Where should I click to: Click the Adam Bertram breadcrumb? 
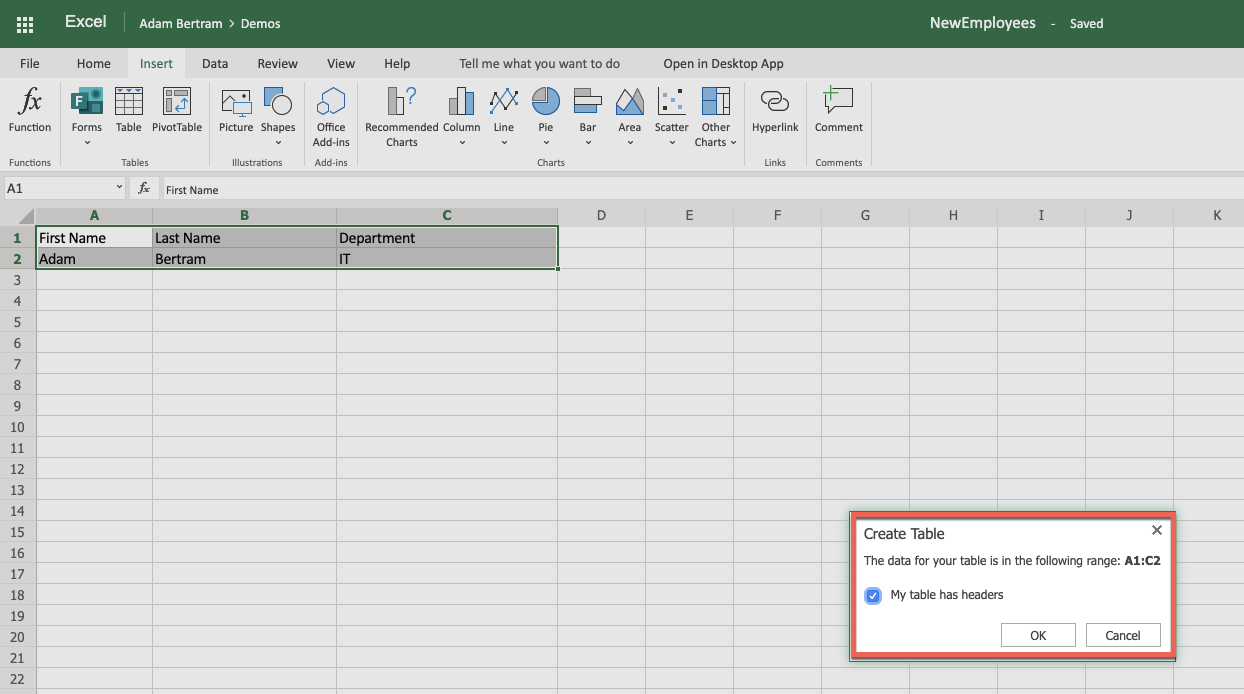click(x=181, y=23)
